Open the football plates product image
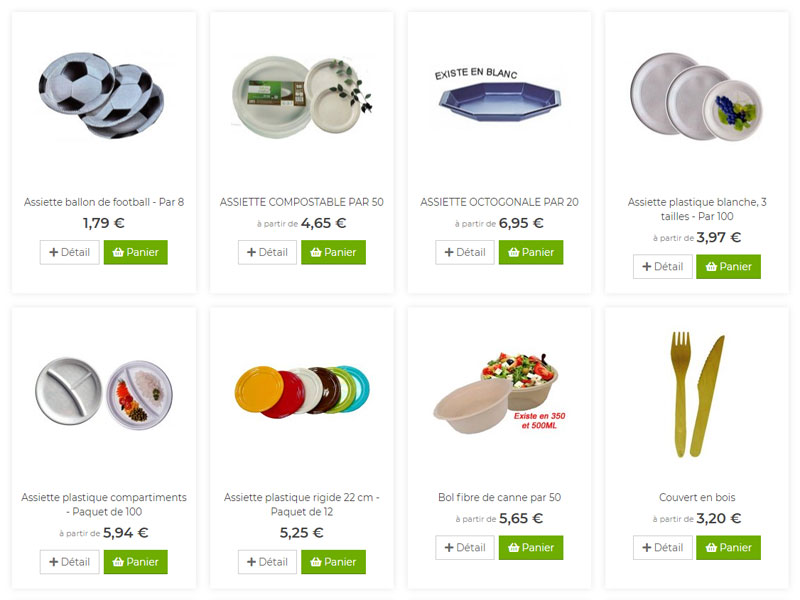The image size is (800, 600). pos(102,95)
